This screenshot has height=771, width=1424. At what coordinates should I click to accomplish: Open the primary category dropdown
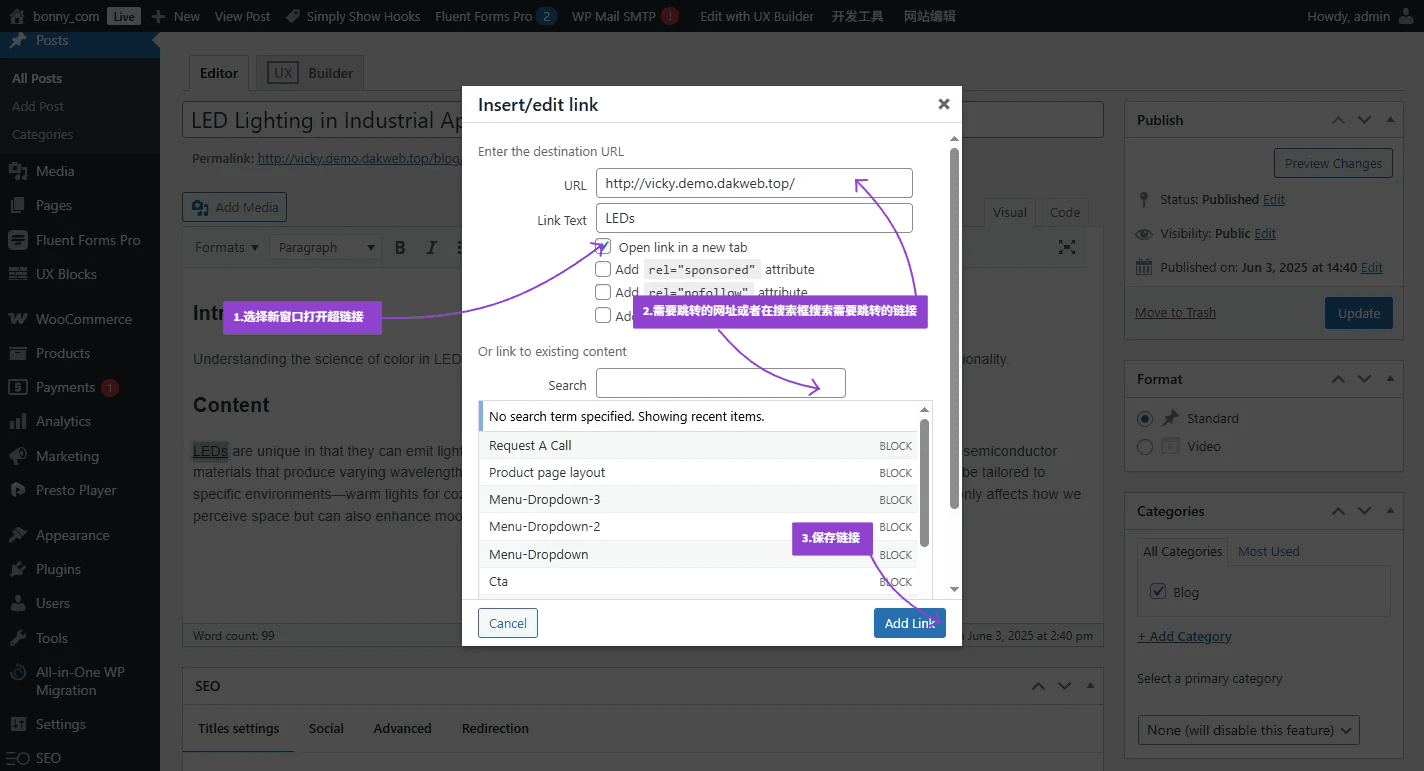tap(1248, 730)
